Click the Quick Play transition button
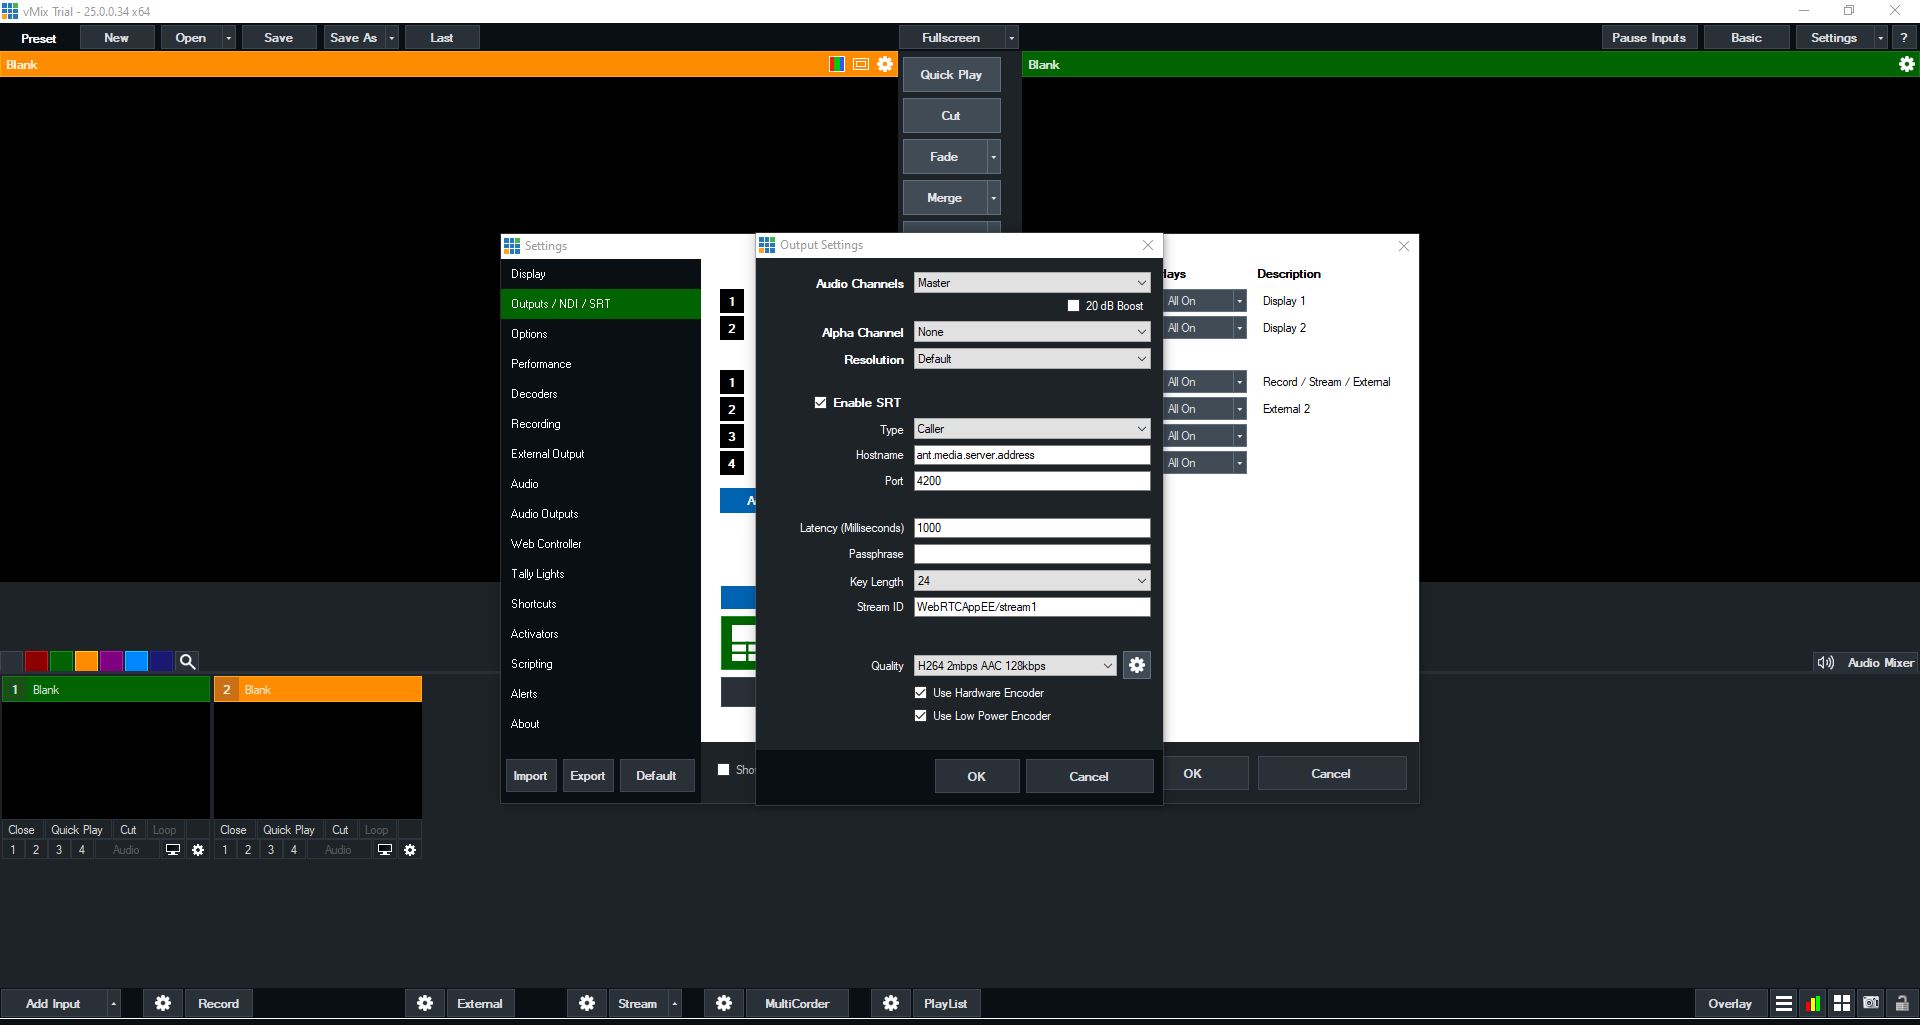Image resolution: width=1920 pixels, height=1025 pixels. tap(951, 75)
